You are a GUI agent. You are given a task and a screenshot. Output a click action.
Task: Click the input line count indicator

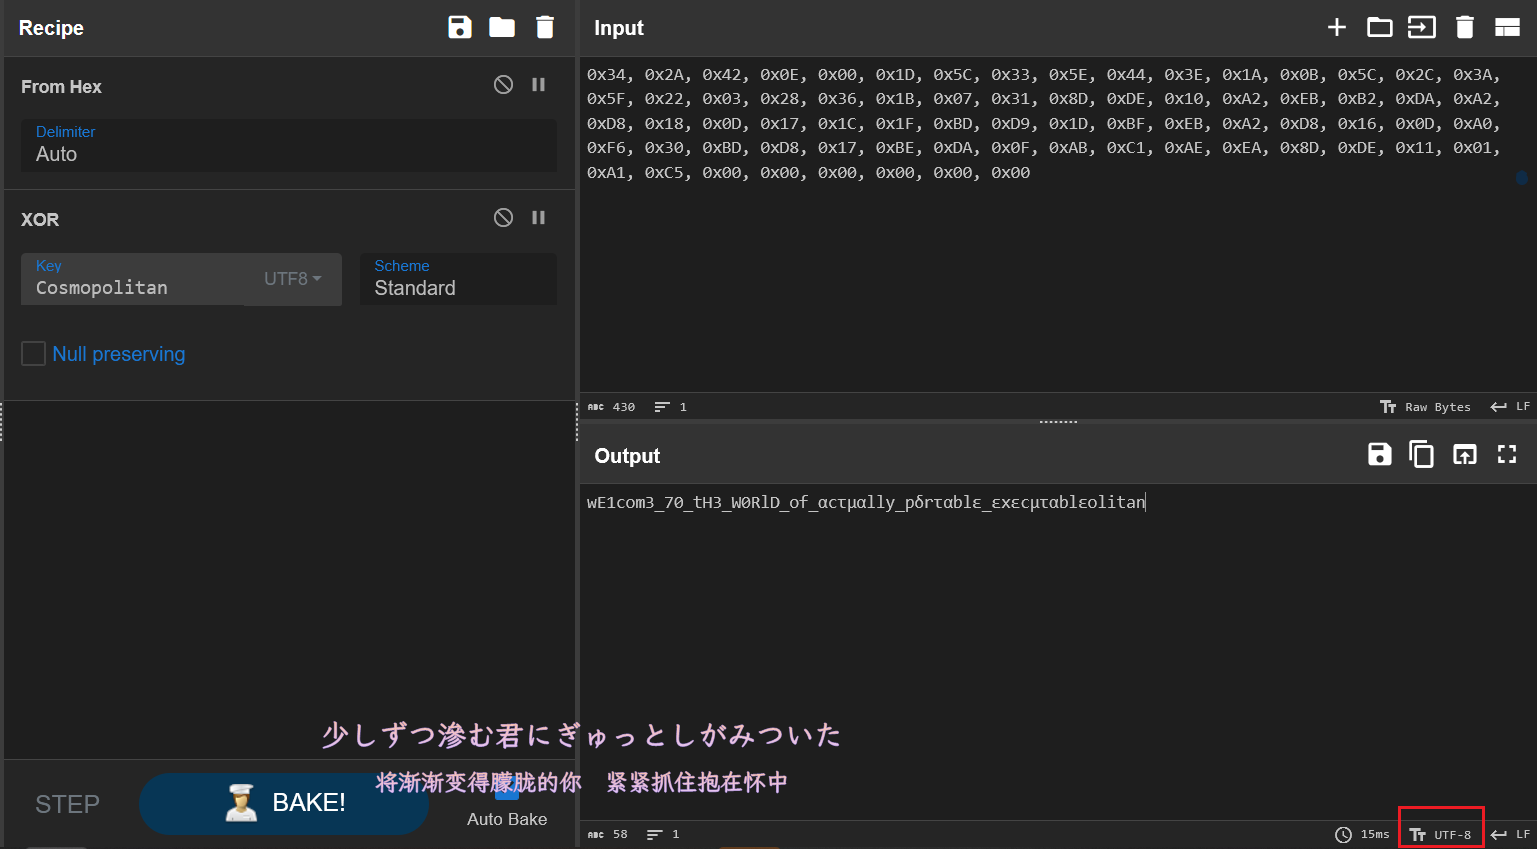[x=671, y=407]
